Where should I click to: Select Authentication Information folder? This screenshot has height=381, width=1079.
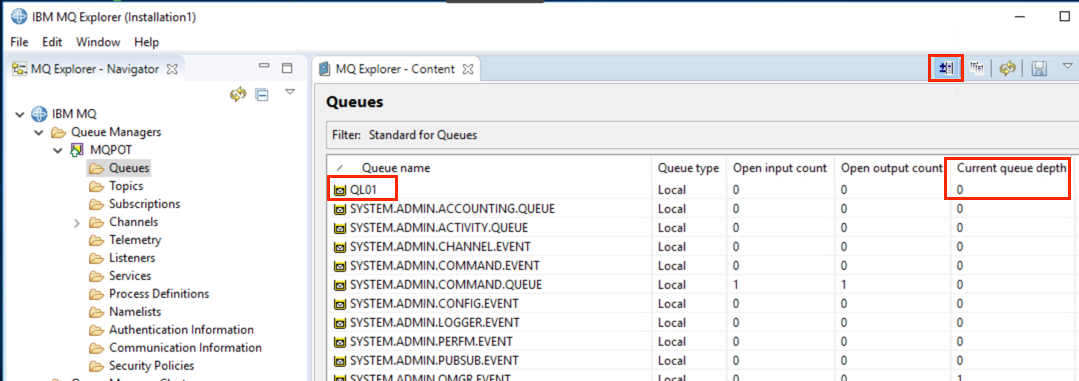pyautogui.click(x=181, y=329)
